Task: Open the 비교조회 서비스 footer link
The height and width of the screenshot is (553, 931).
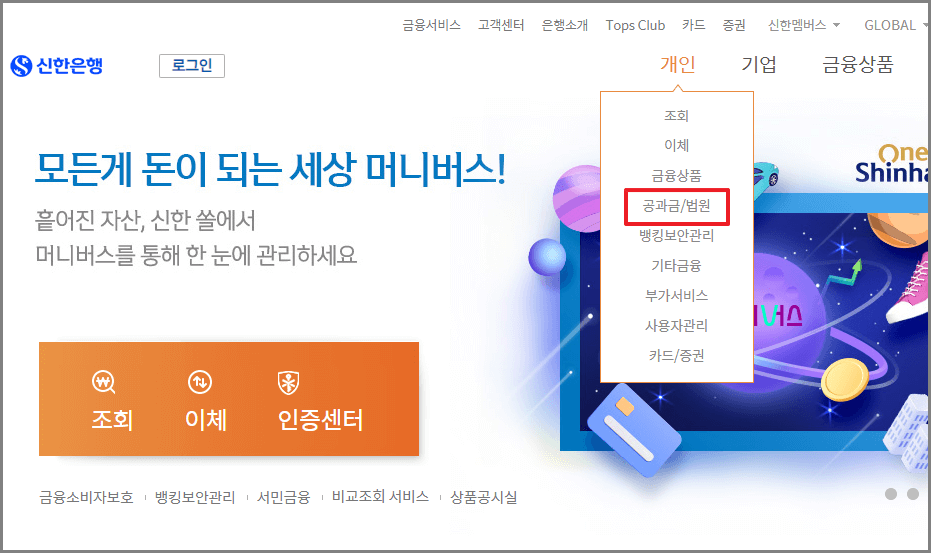Action: point(380,497)
